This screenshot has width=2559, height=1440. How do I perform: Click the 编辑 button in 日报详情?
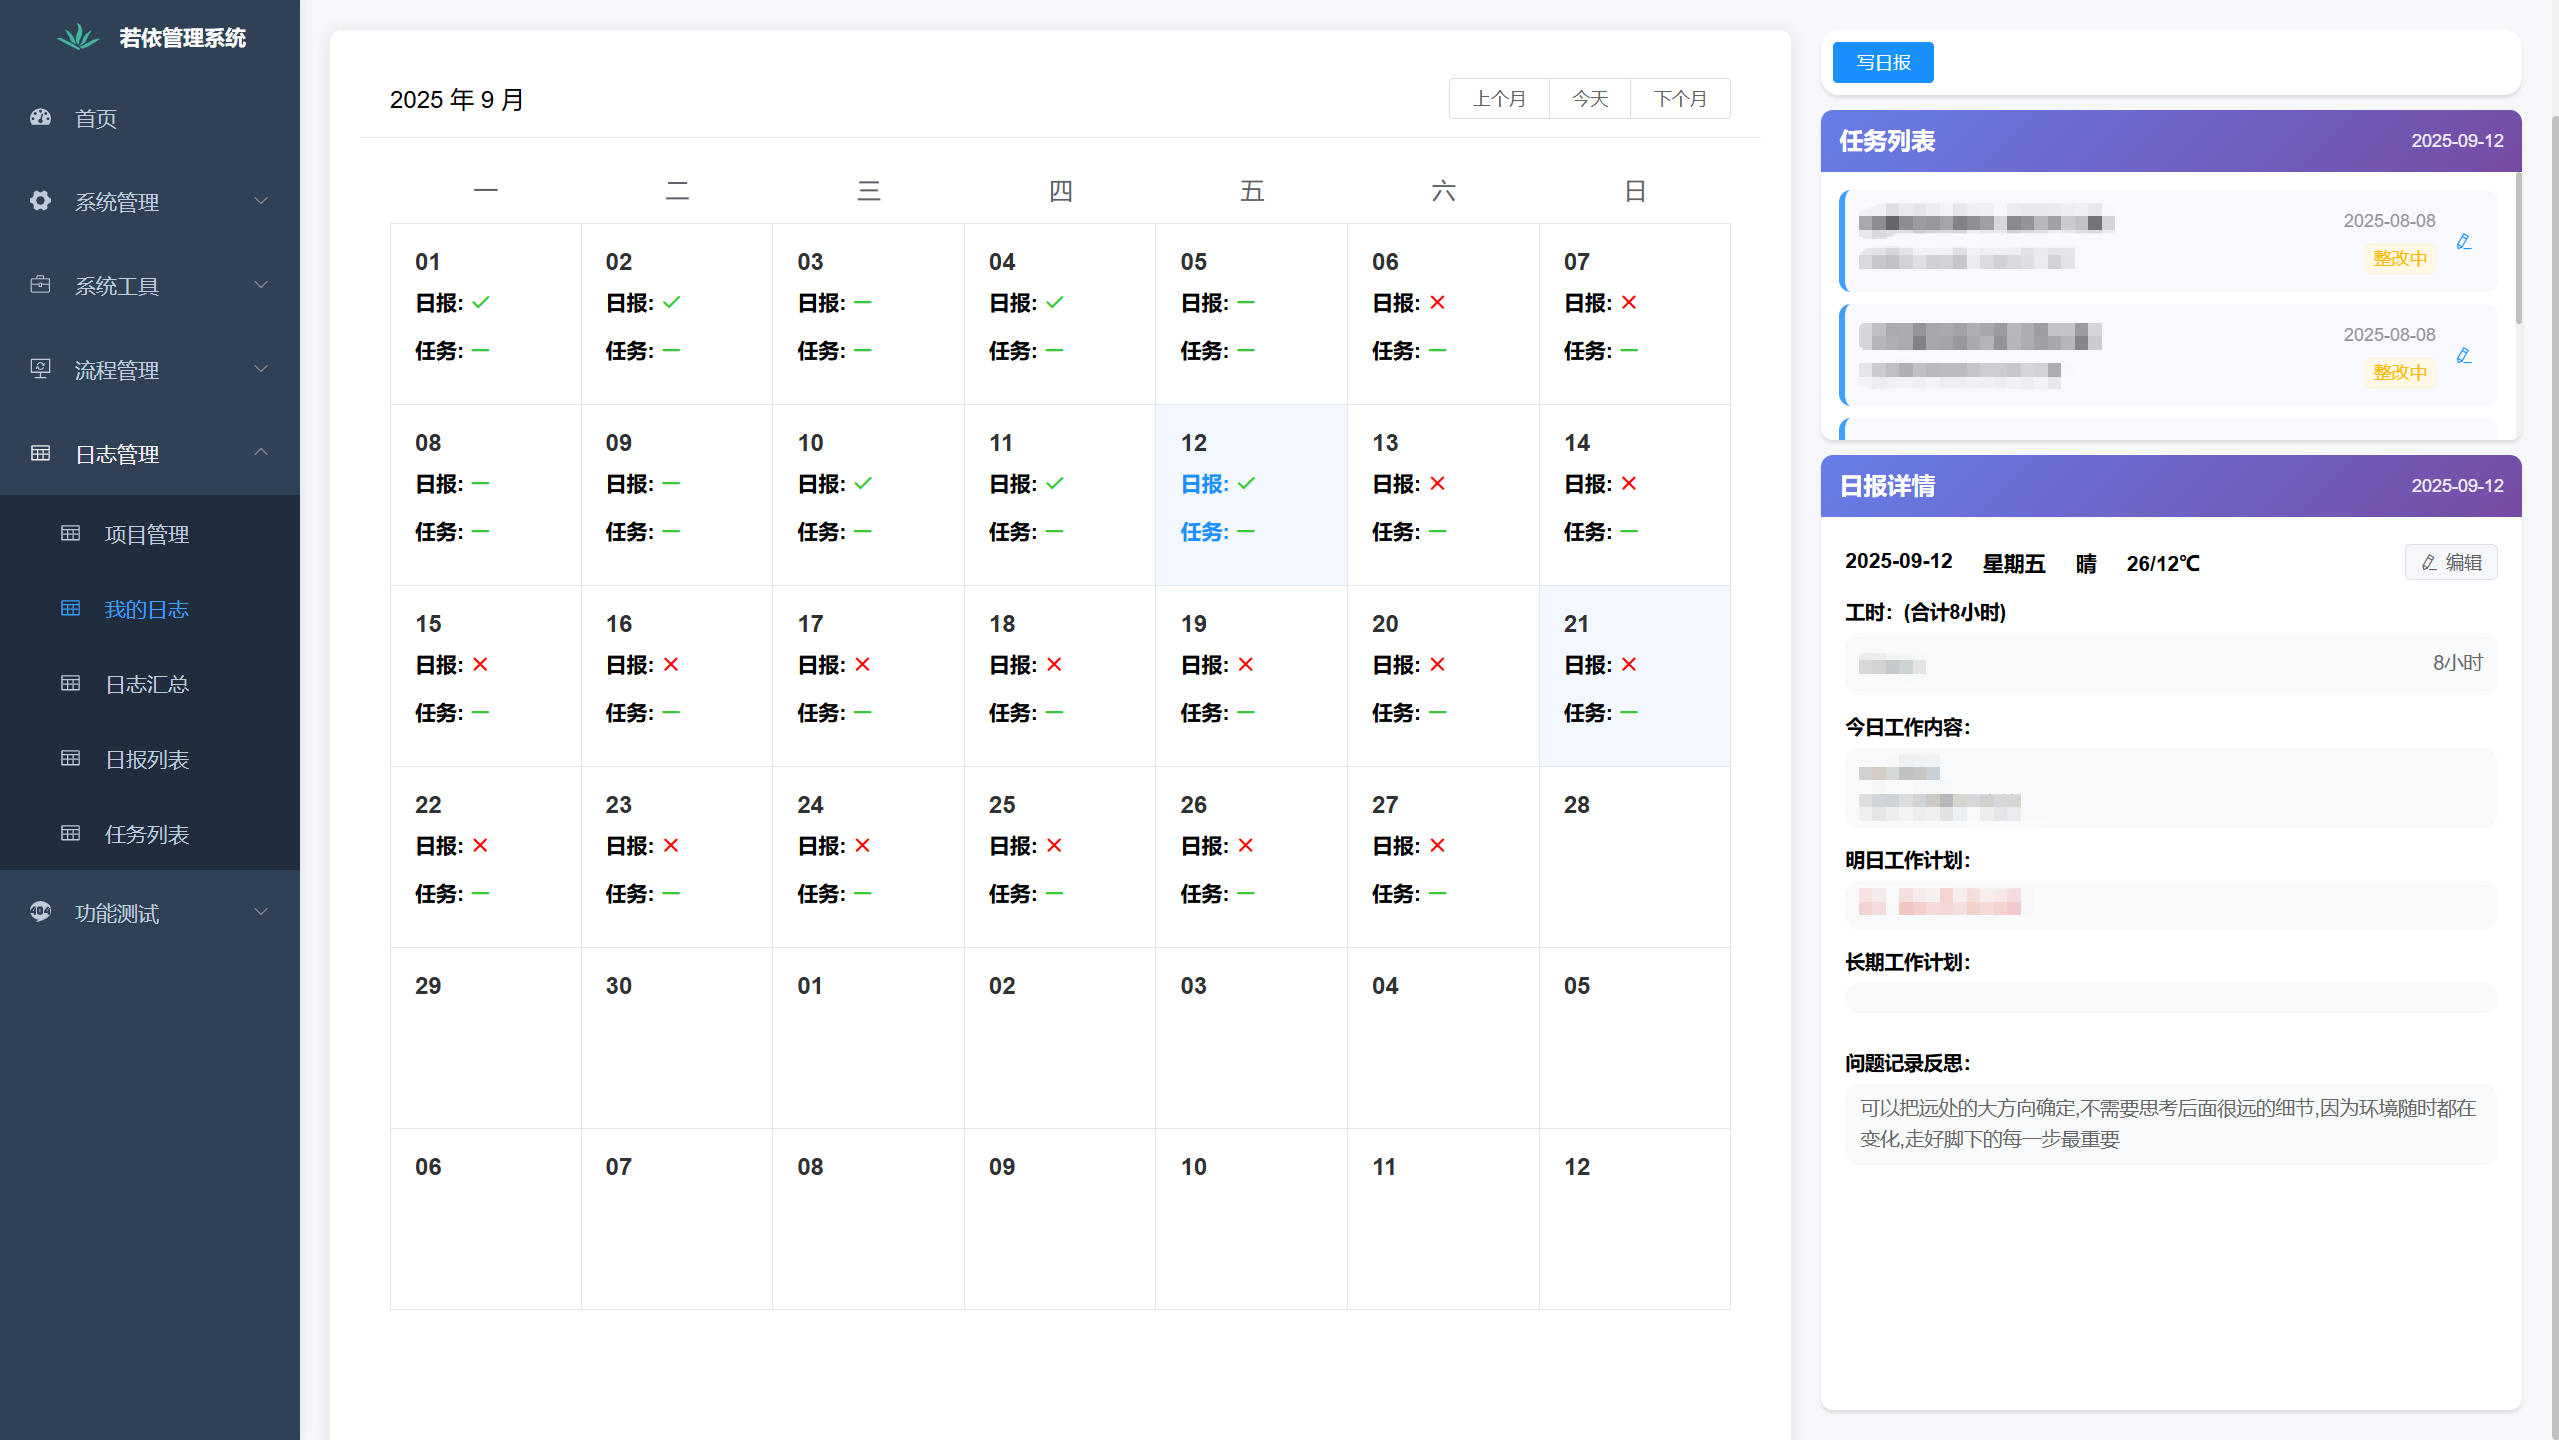pyautogui.click(x=2450, y=563)
